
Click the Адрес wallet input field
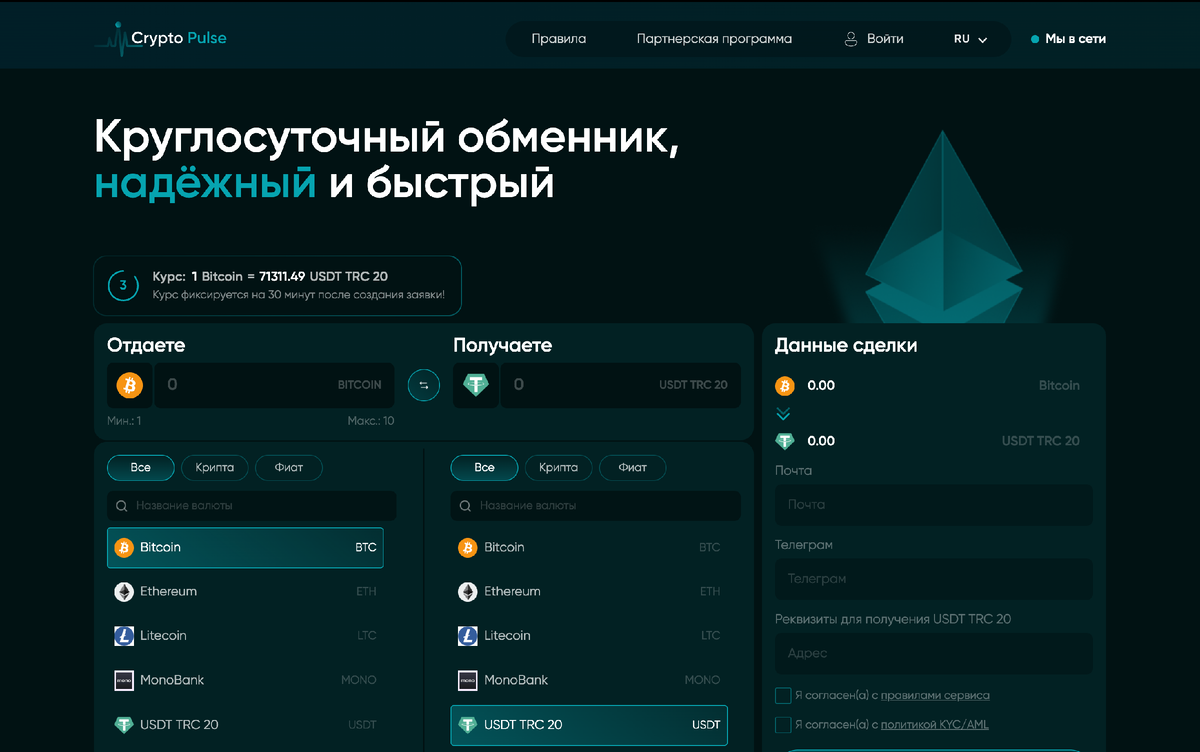click(x=934, y=653)
